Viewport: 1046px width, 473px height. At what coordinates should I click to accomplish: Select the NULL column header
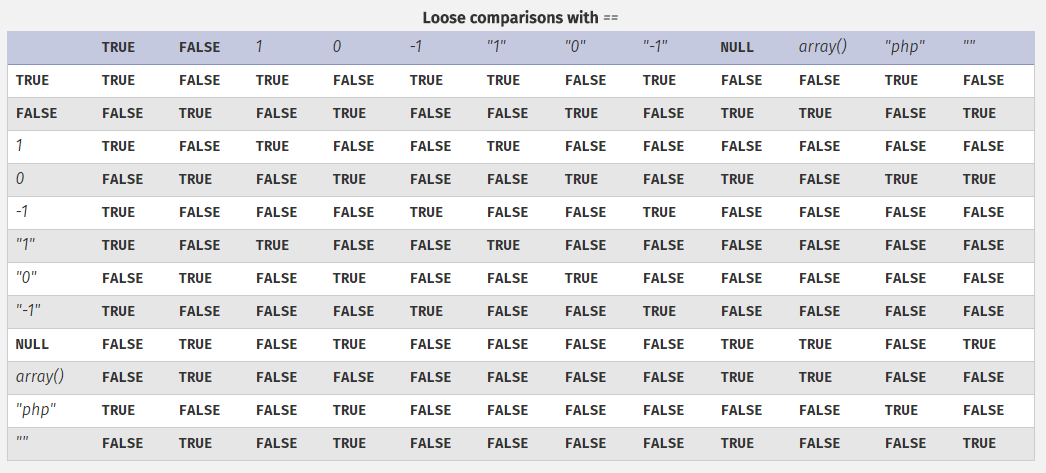pos(737,47)
